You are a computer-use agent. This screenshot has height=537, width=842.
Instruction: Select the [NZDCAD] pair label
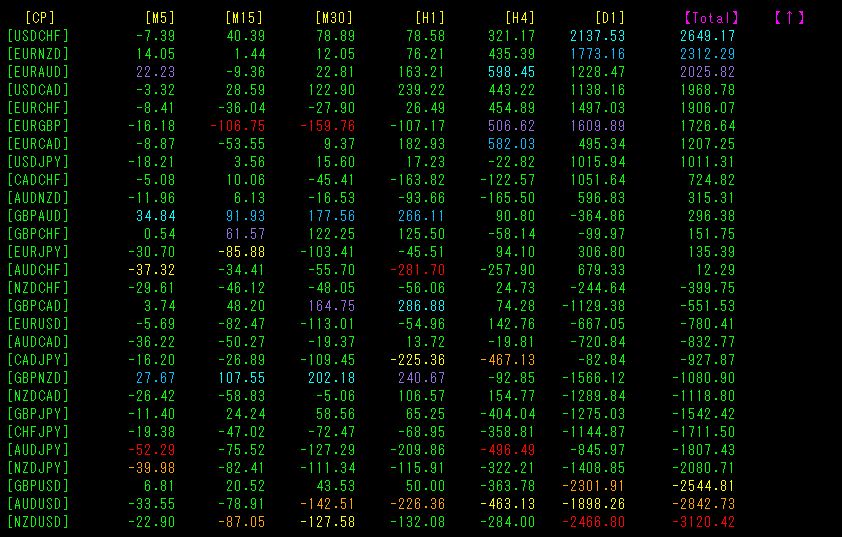tap(38, 396)
